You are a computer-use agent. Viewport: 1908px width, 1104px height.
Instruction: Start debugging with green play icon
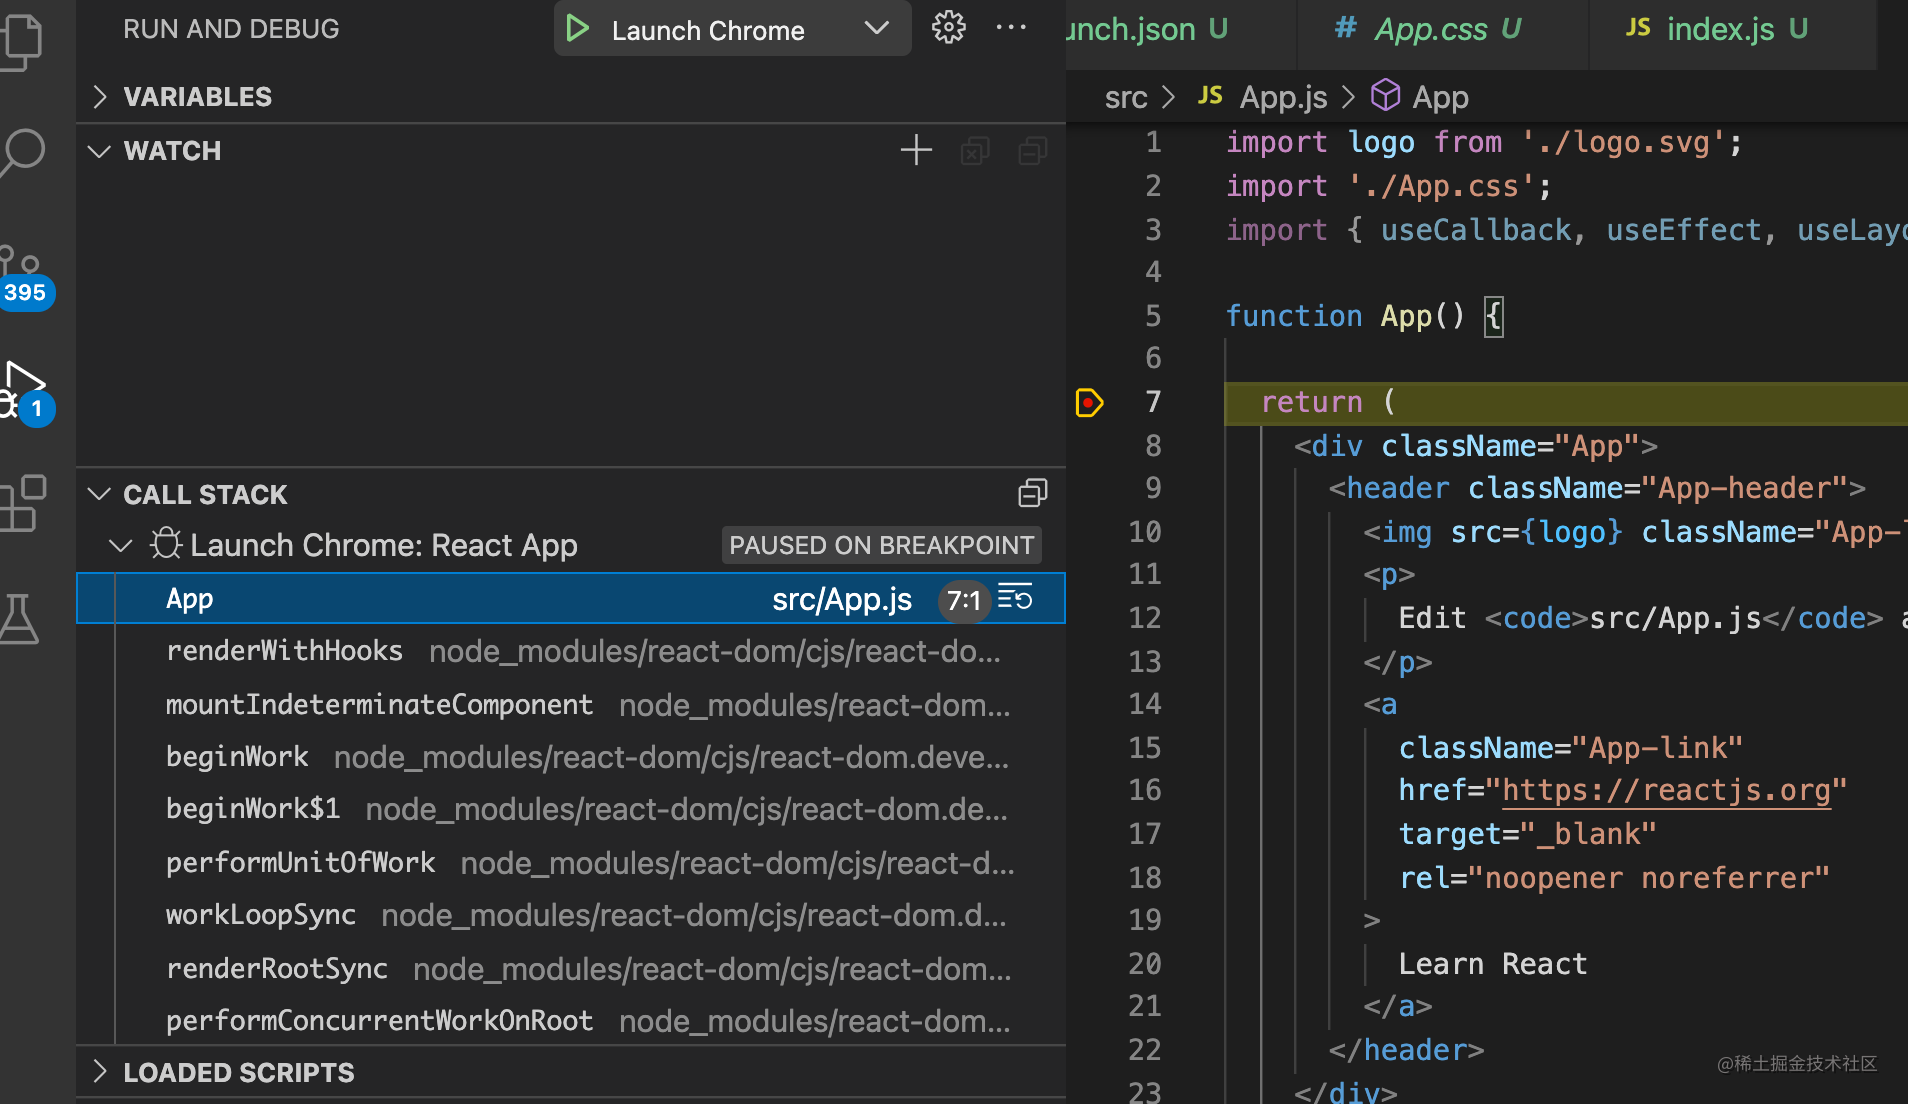tap(577, 29)
